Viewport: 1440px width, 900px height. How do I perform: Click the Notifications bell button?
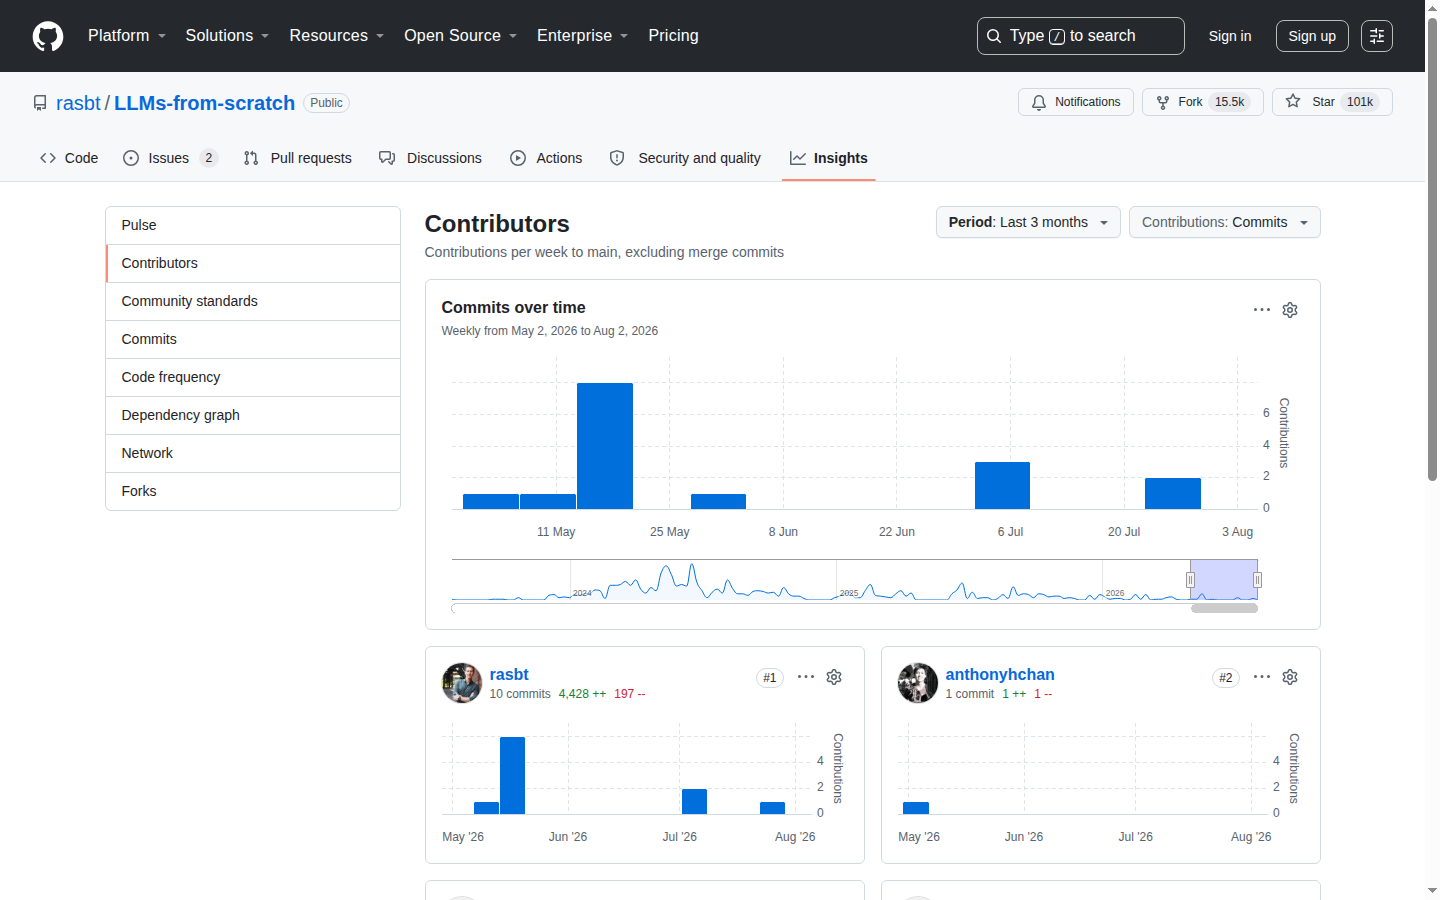(x=1076, y=102)
